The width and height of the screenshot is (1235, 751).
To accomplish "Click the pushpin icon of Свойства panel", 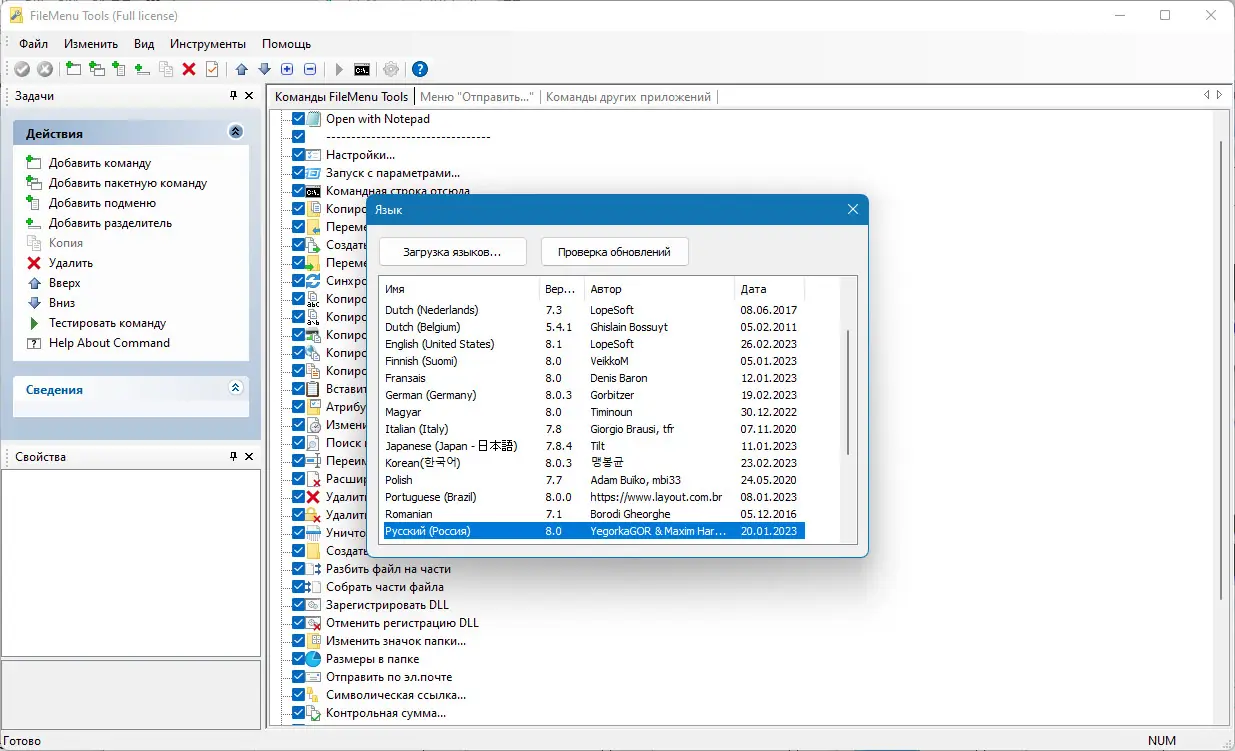I will pos(233,456).
